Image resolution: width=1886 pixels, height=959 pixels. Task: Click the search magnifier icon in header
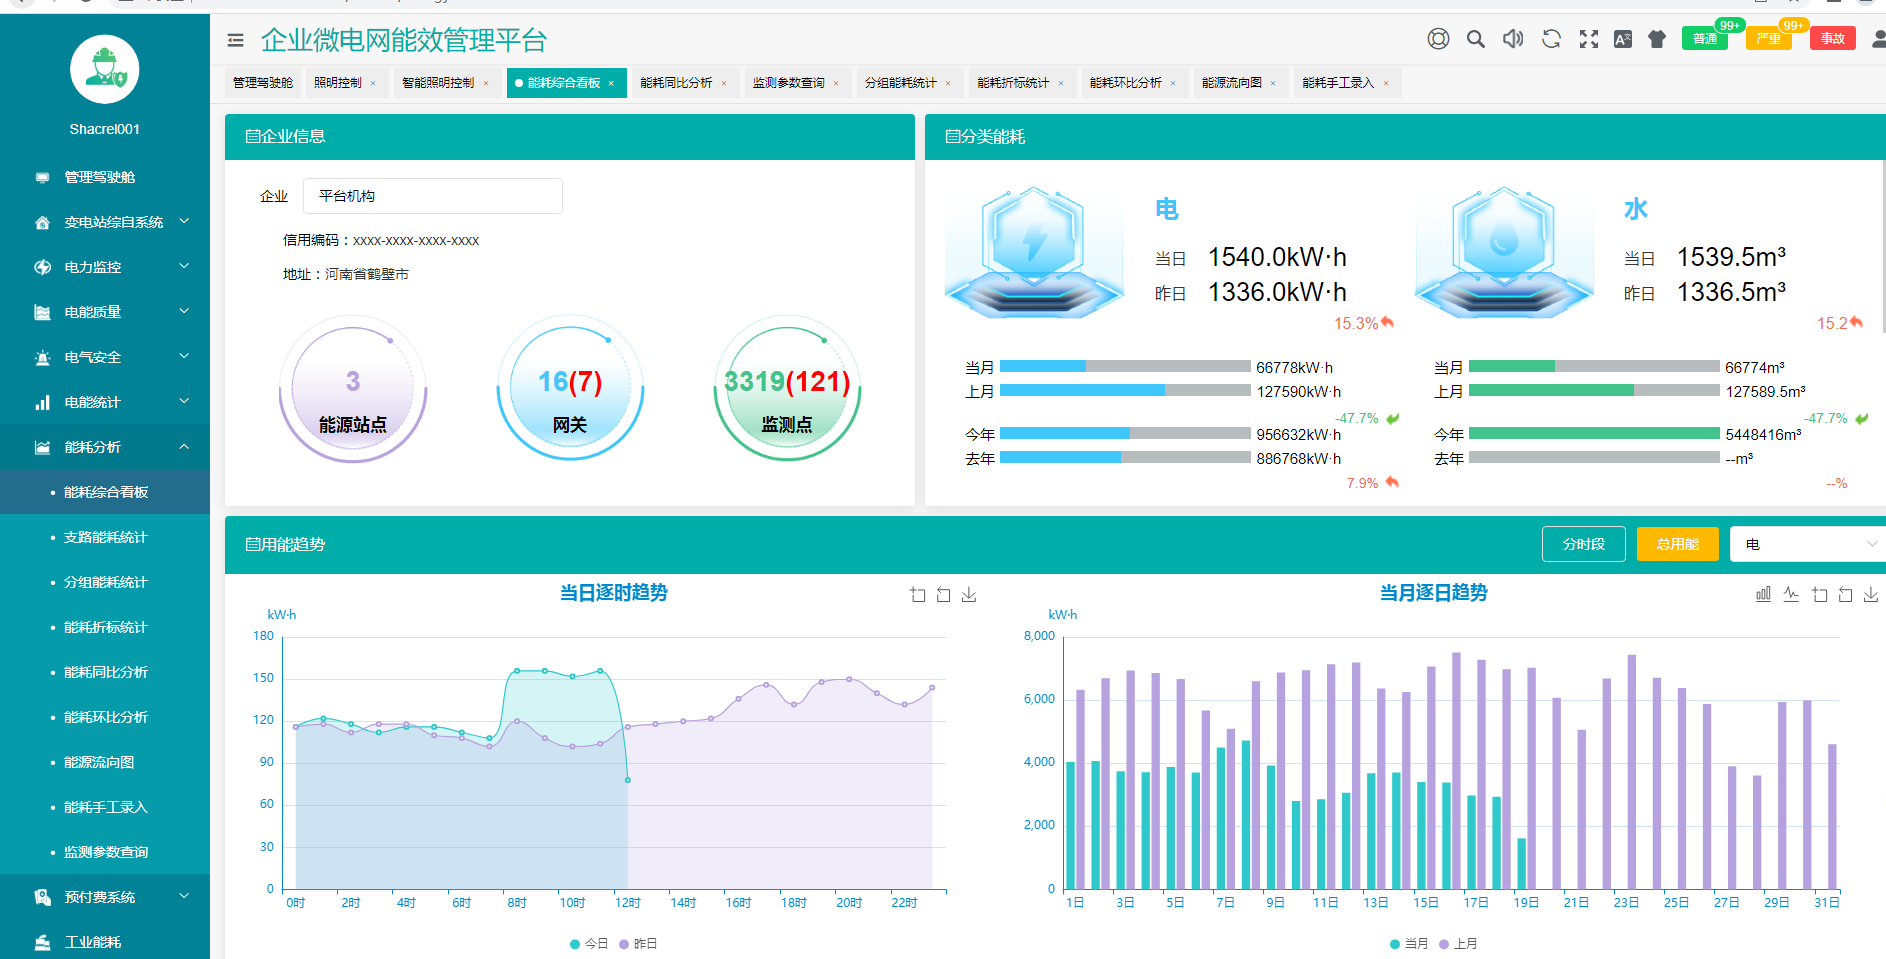tap(1475, 39)
